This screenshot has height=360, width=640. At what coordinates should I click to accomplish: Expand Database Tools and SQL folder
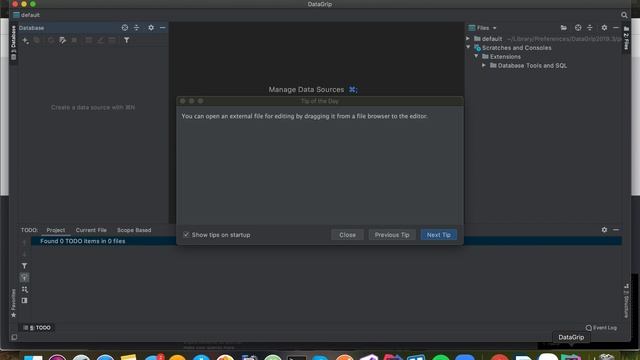tap(484, 65)
